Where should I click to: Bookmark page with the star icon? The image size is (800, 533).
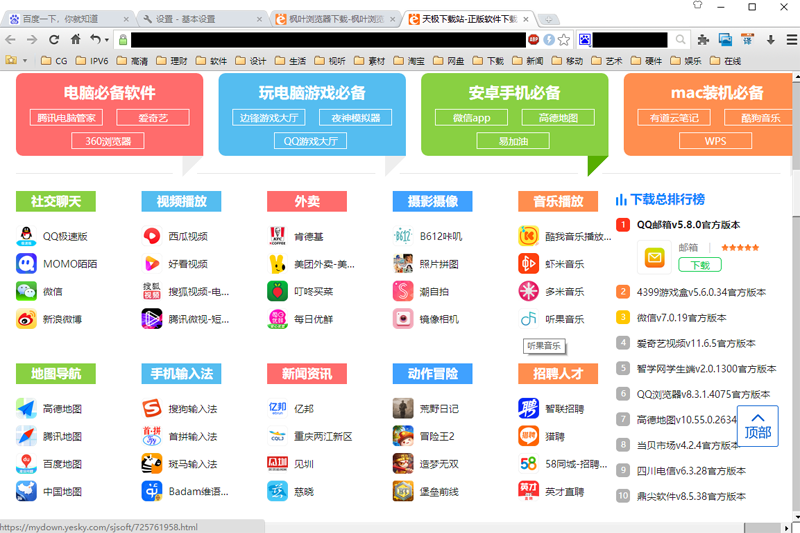pyautogui.click(x=564, y=40)
